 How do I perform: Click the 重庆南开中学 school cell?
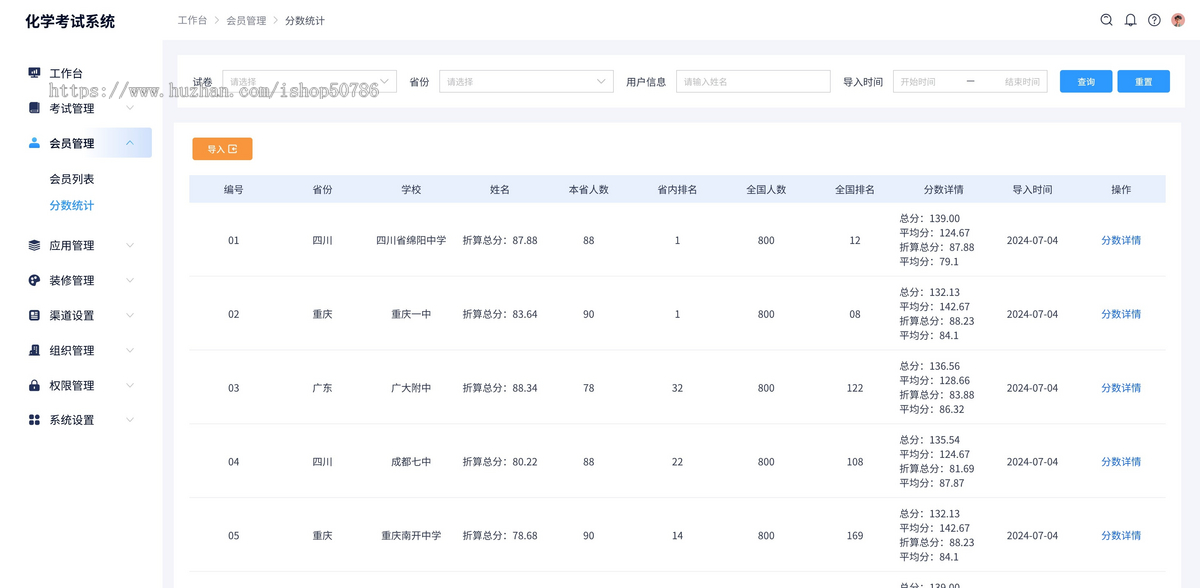411,536
